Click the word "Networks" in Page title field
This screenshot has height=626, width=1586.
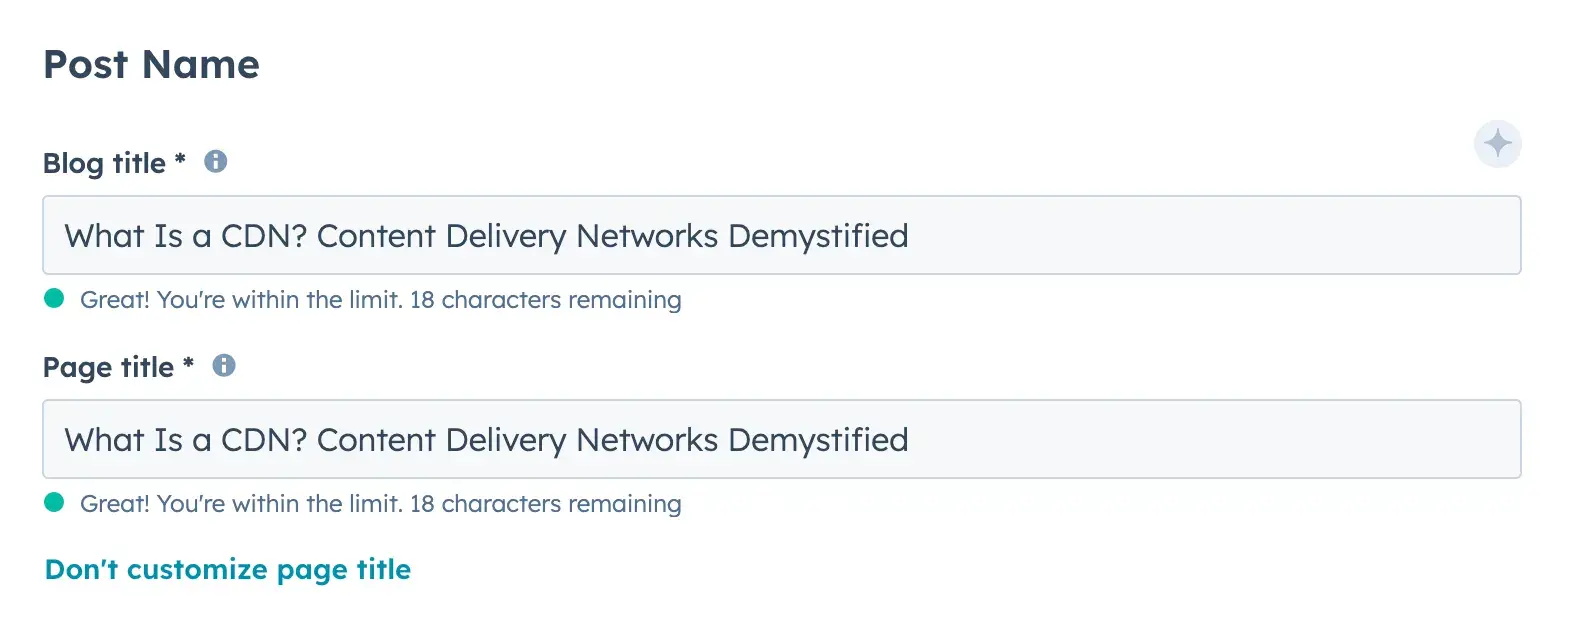[x=647, y=440]
